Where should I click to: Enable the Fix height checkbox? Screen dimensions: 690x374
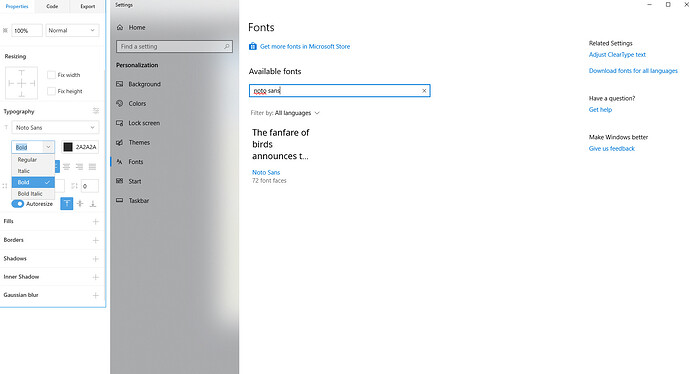(x=51, y=91)
